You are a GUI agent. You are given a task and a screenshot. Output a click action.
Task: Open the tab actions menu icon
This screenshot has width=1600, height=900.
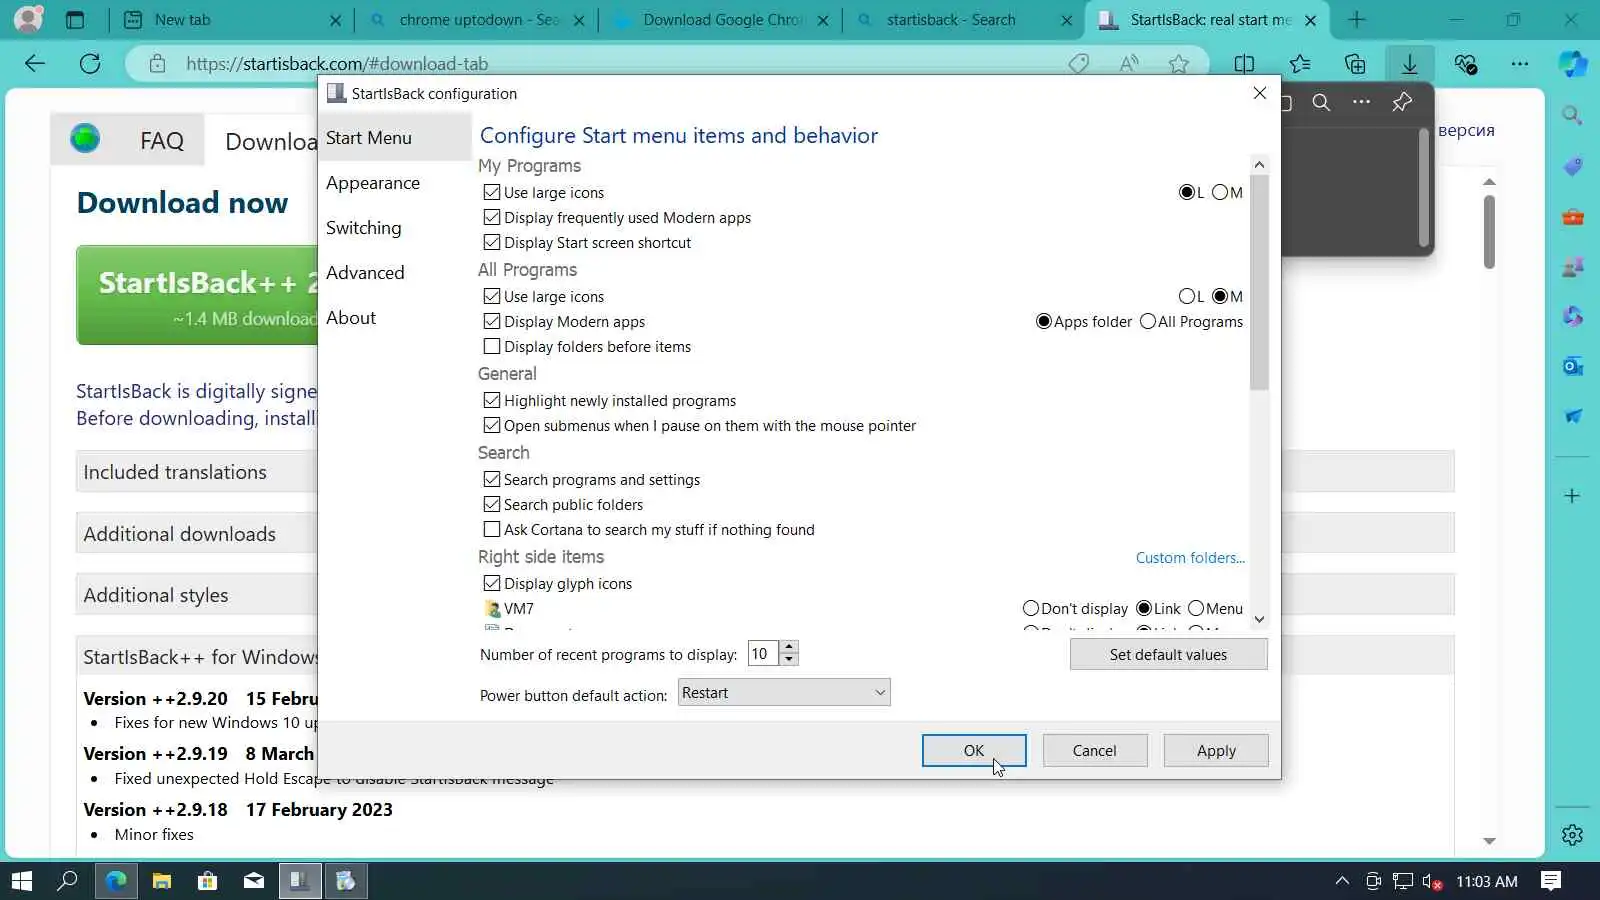[x=75, y=19]
